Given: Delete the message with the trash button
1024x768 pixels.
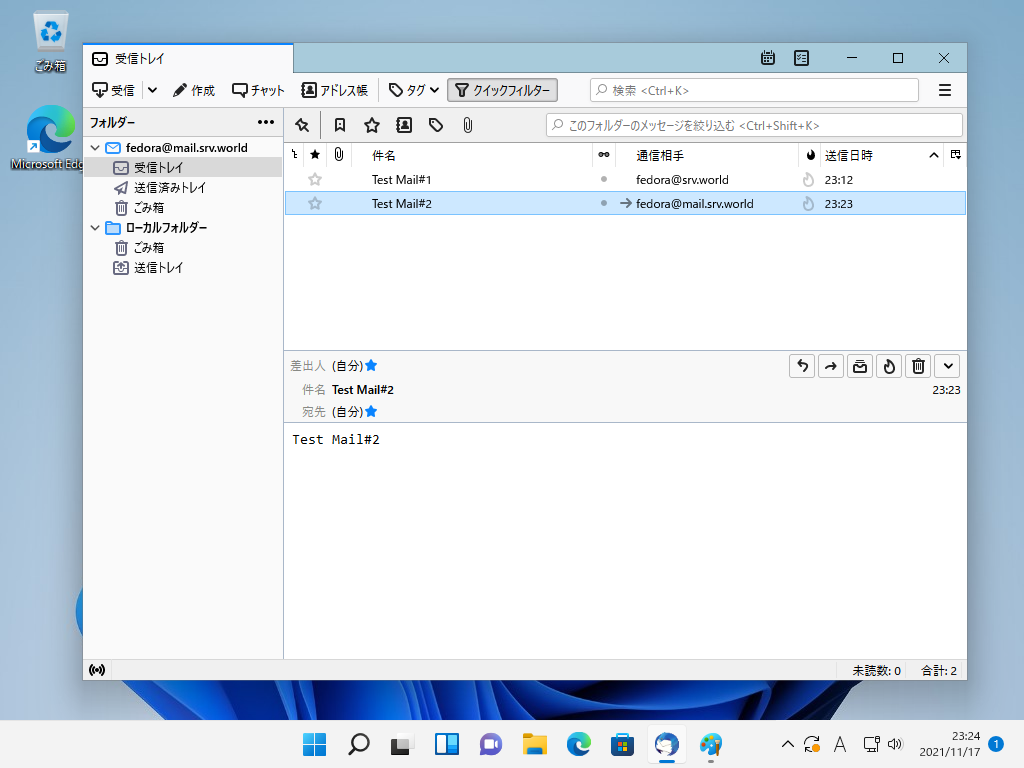Looking at the screenshot, I should click(919, 366).
